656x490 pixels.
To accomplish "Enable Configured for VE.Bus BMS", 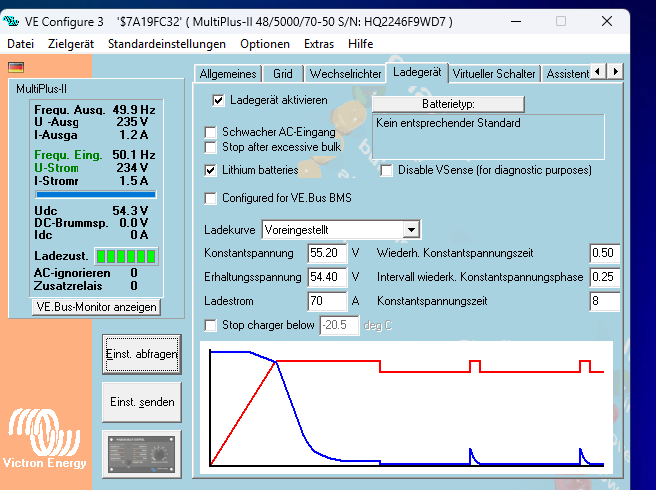I will tap(210, 198).
